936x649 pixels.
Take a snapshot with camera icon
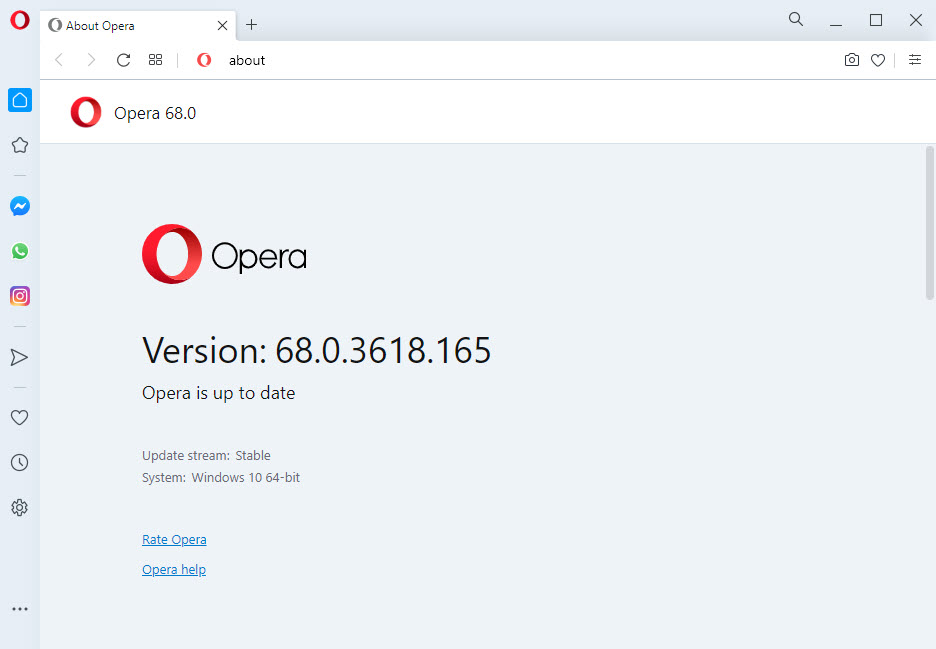[x=852, y=60]
